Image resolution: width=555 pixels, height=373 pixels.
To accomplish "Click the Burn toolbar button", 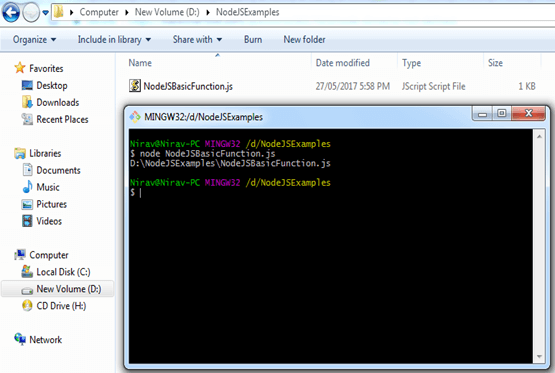I will pyautogui.click(x=253, y=40).
